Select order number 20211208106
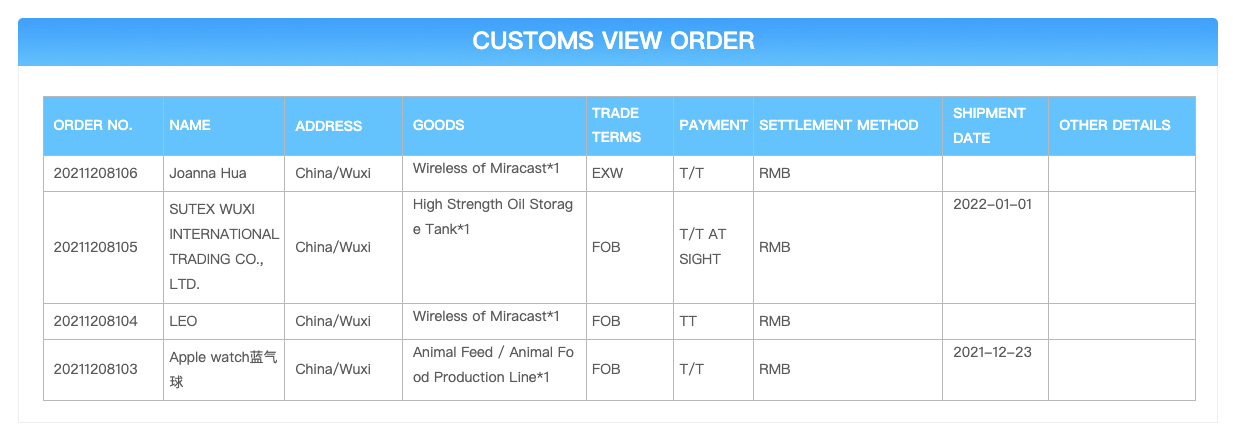The image size is (1233, 438). pyautogui.click(x=95, y=173)
